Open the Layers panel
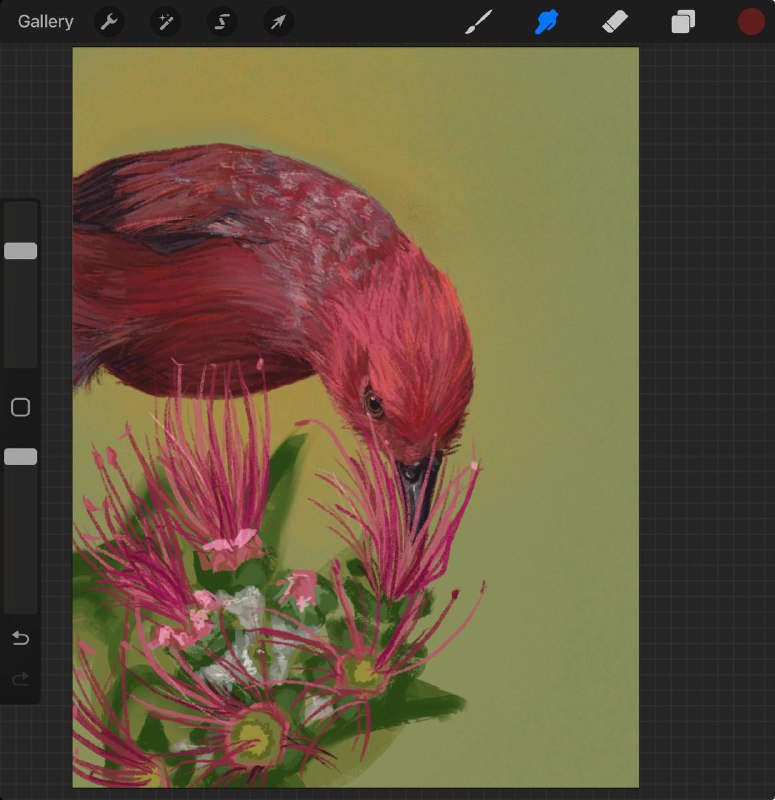 683,22
